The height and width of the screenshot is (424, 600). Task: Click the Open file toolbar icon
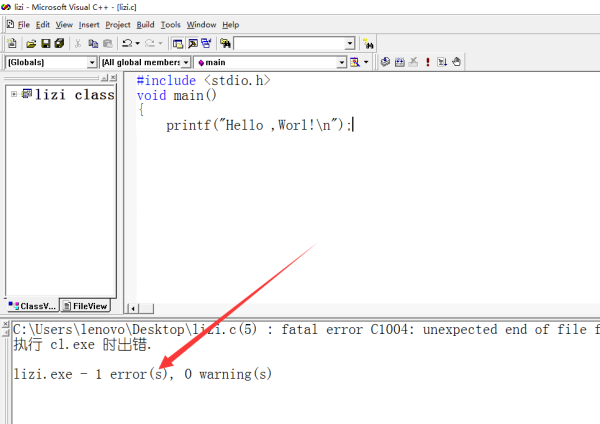point(32,44)
